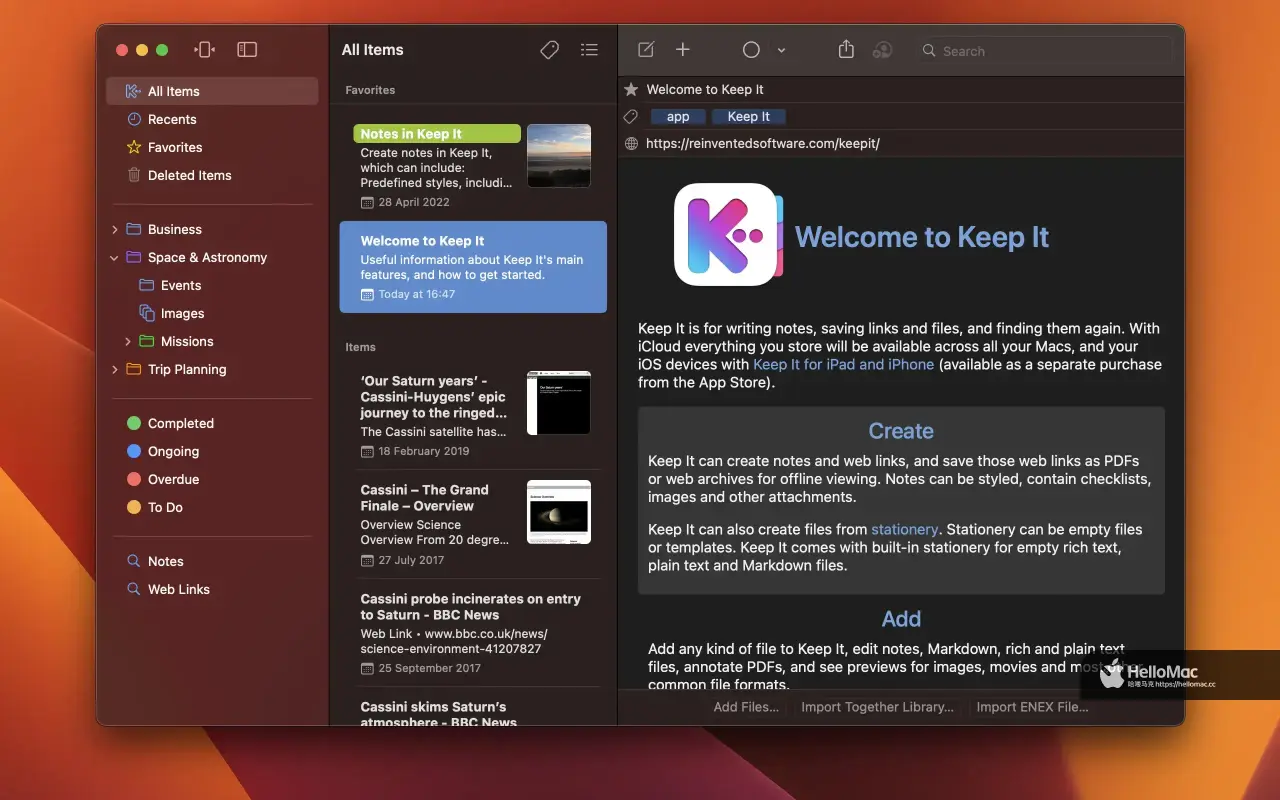Click the Notes in Keep It green title

point(437,134)
